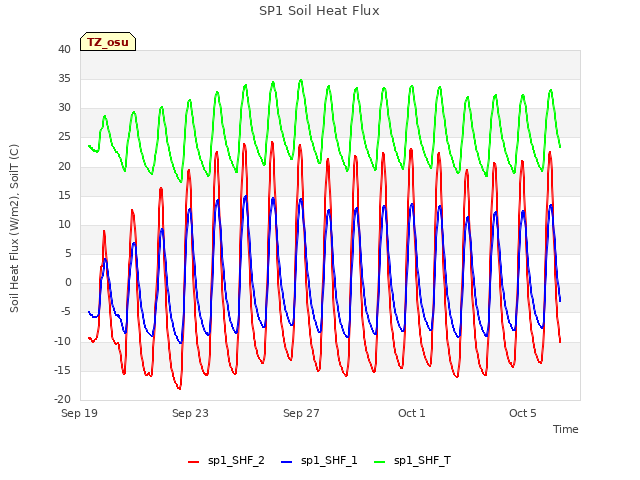Image resolution: width=640 pixels, height=480 pixels.
Task: Click the 20 y-axis tick label
Action: (x=64, y=166)
